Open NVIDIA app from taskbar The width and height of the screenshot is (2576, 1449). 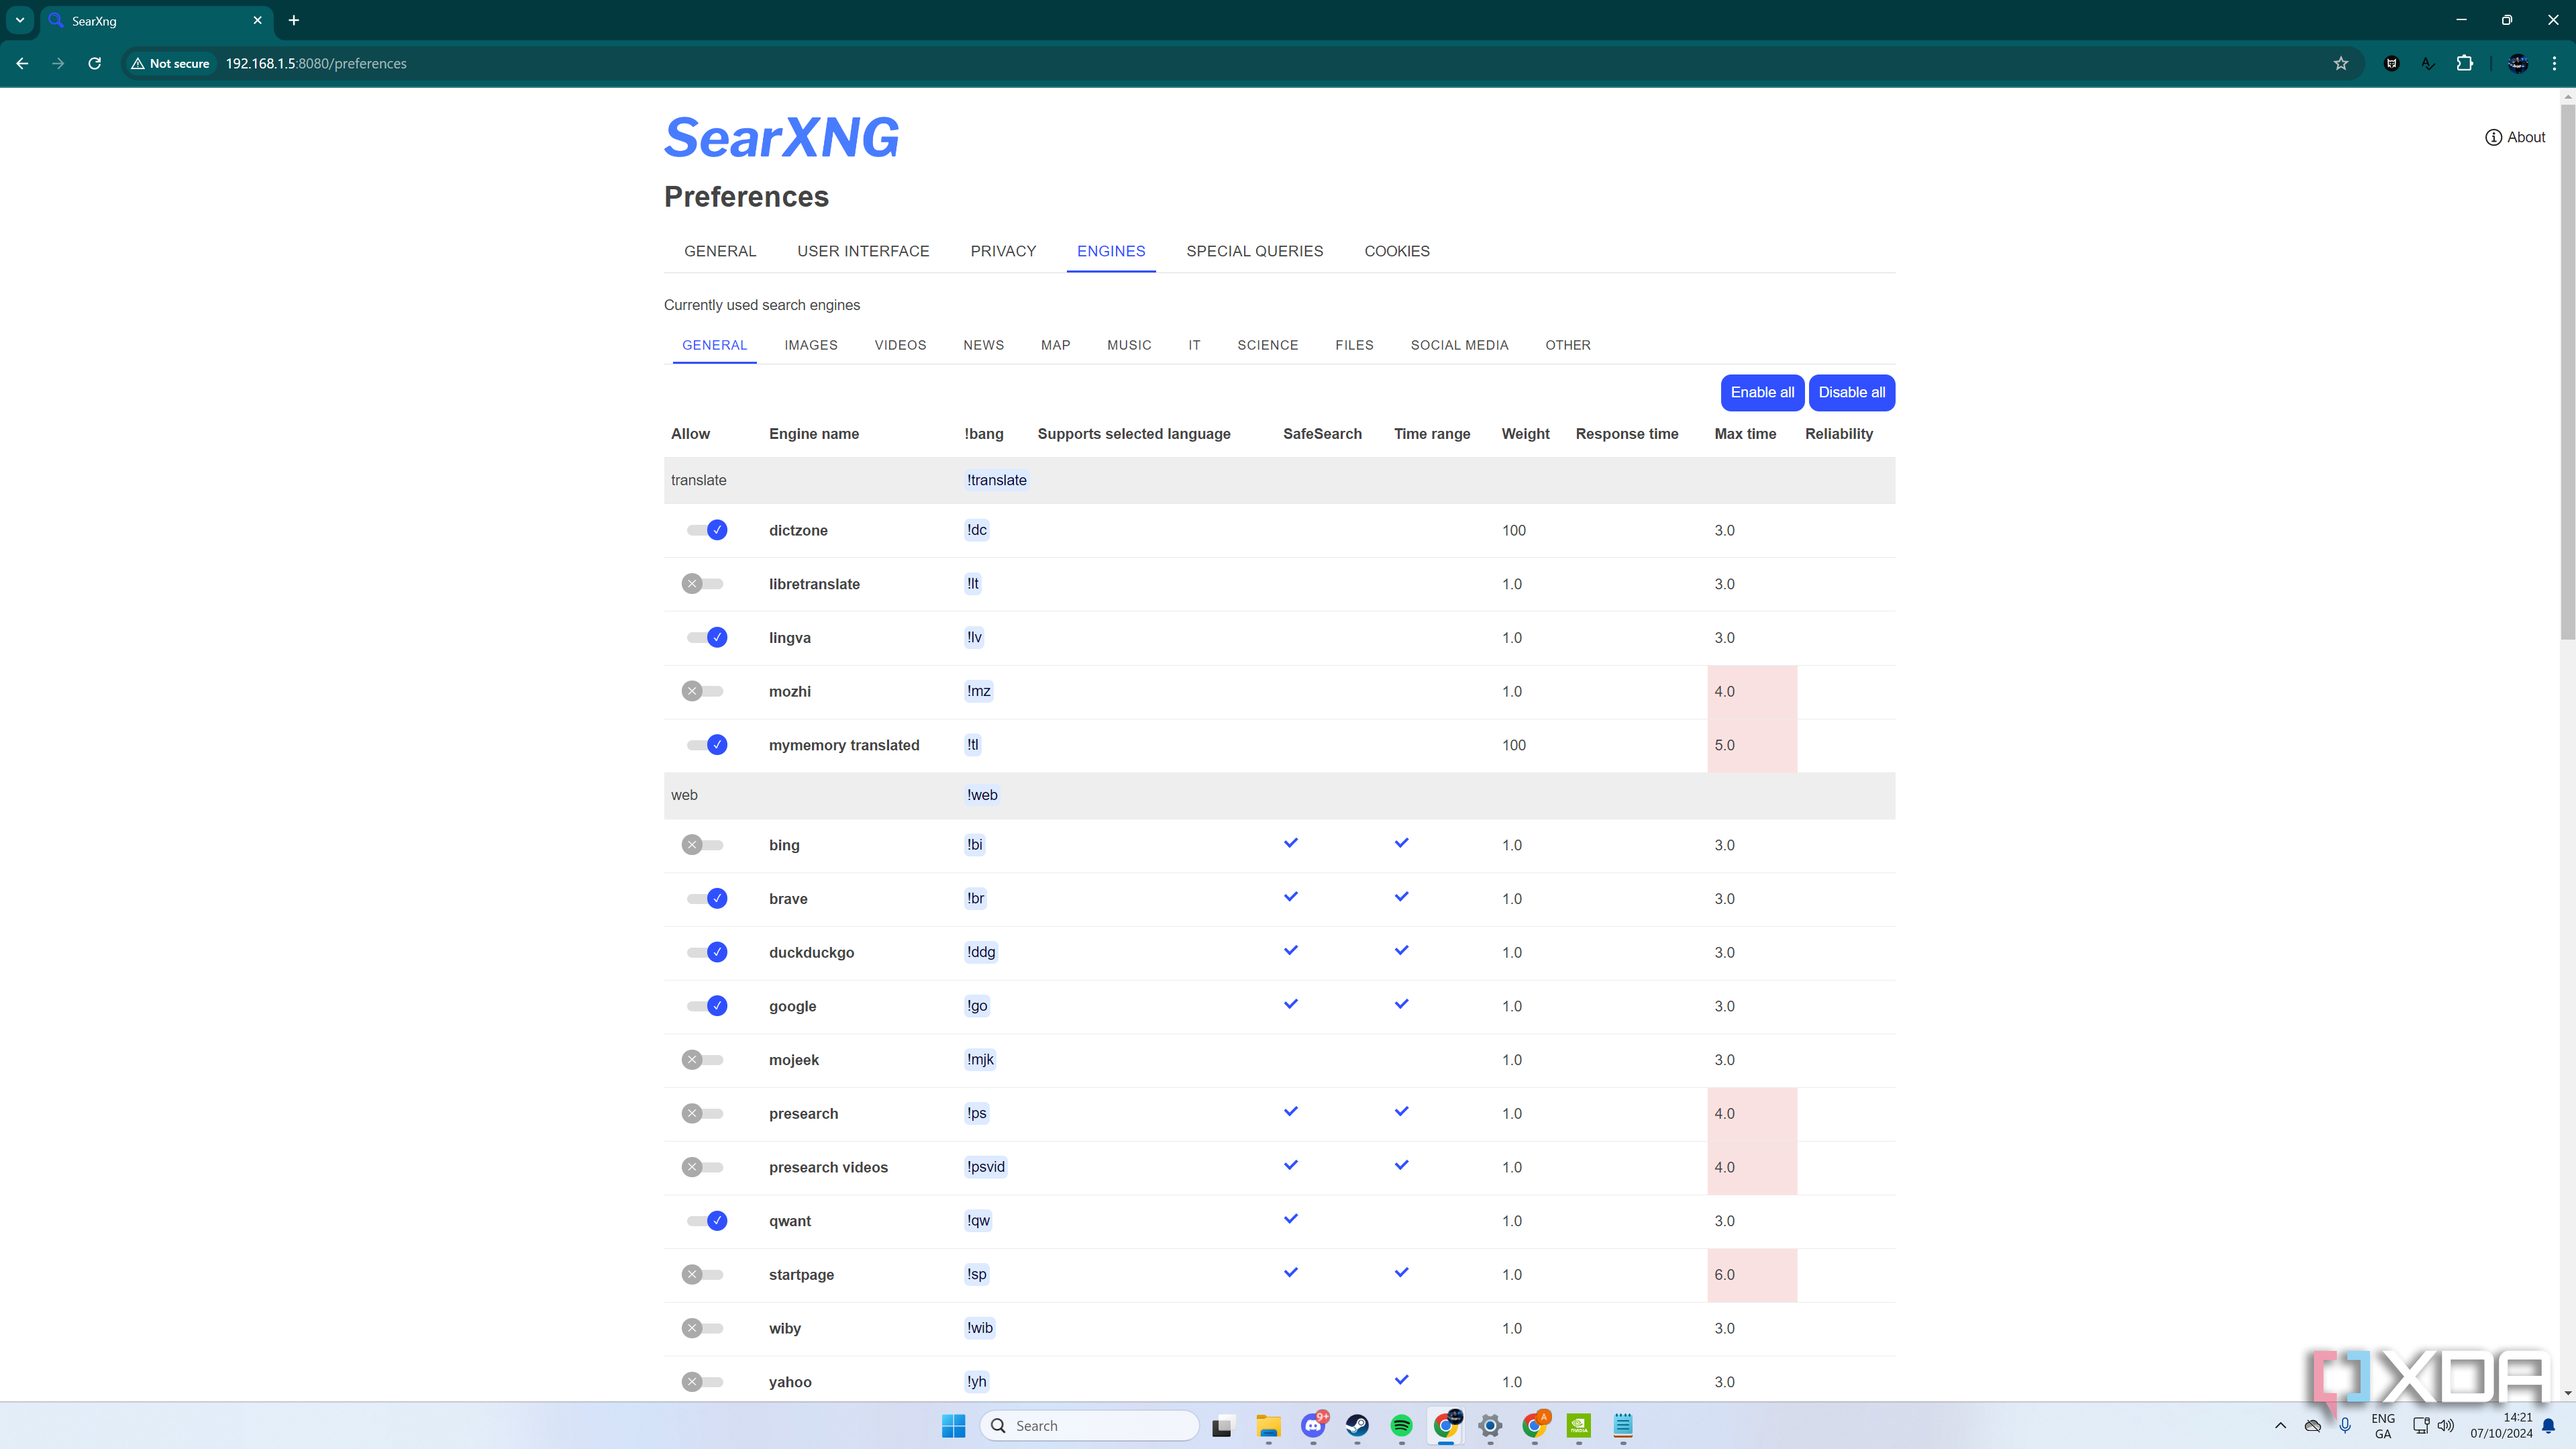coord(1578,1426)
